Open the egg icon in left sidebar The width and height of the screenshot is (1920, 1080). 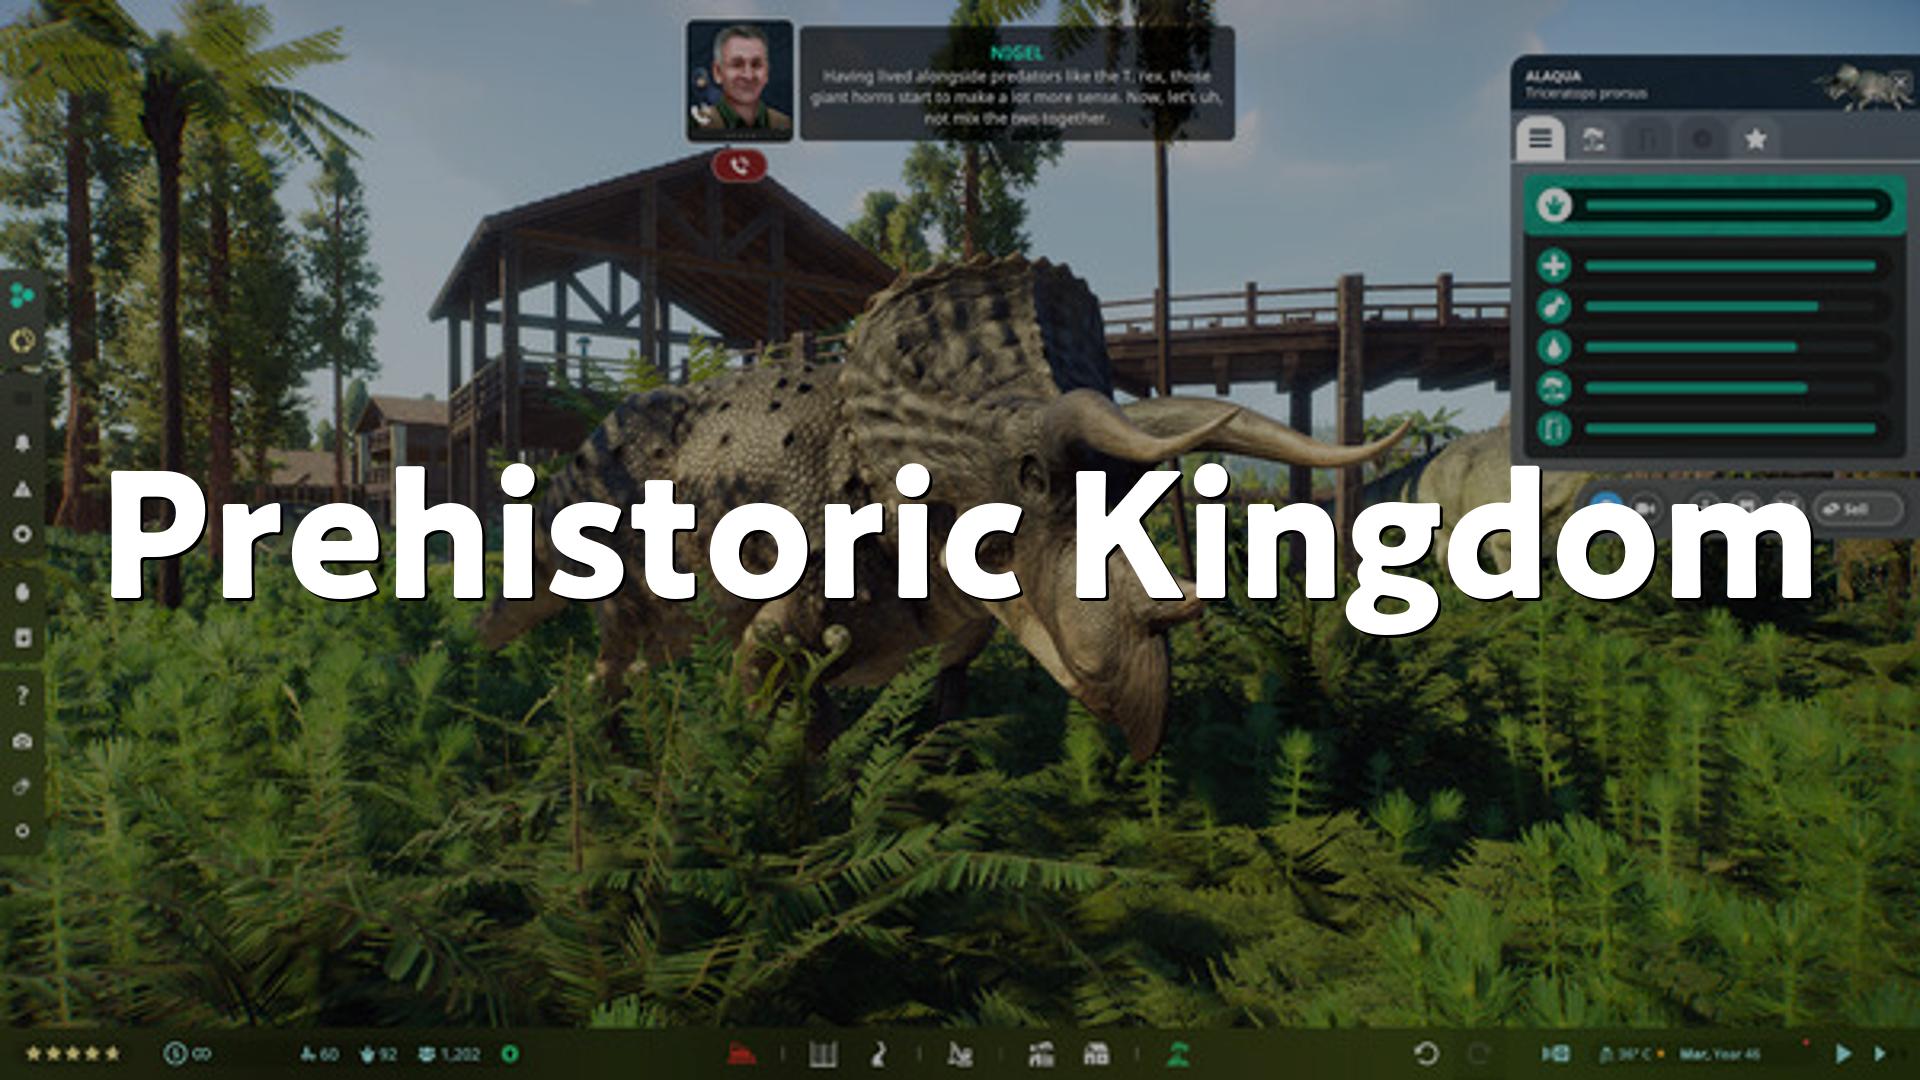[x=23, y=592]
